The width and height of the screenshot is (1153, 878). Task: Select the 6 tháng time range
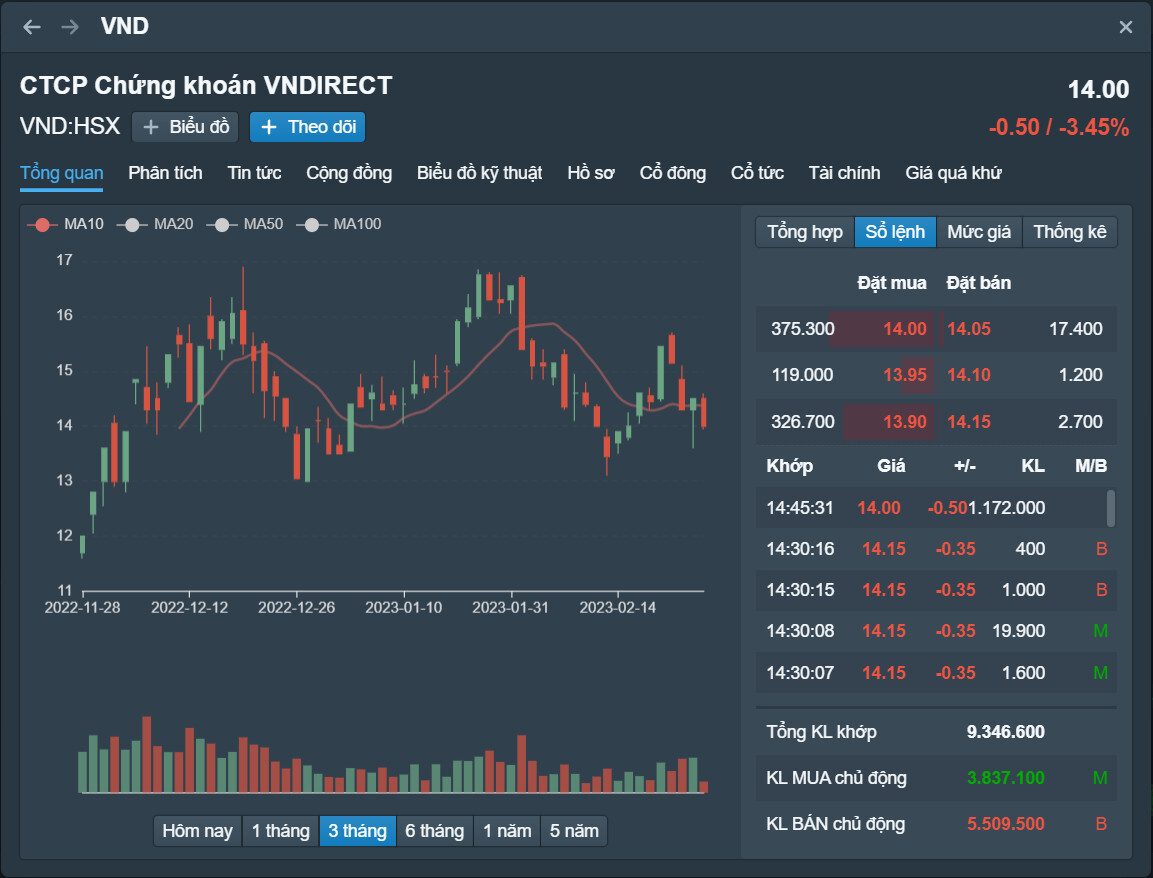point(434,831)
